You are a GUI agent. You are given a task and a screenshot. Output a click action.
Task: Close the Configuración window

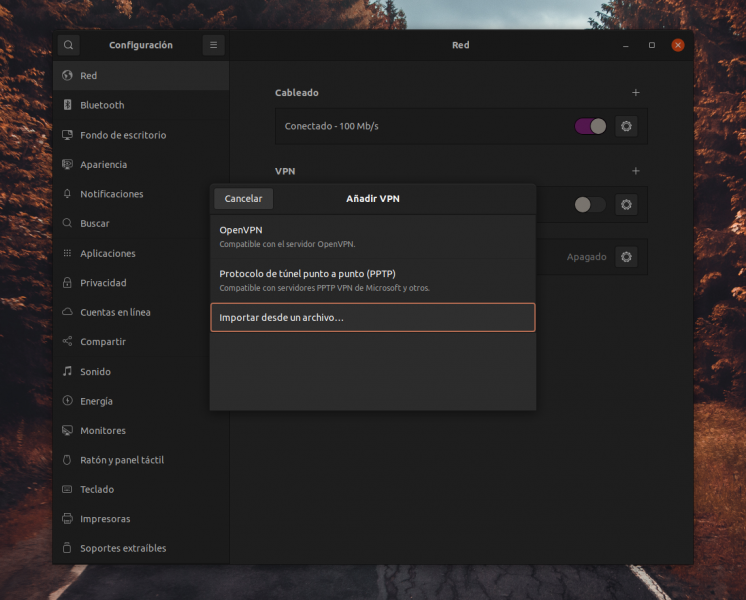678,45
